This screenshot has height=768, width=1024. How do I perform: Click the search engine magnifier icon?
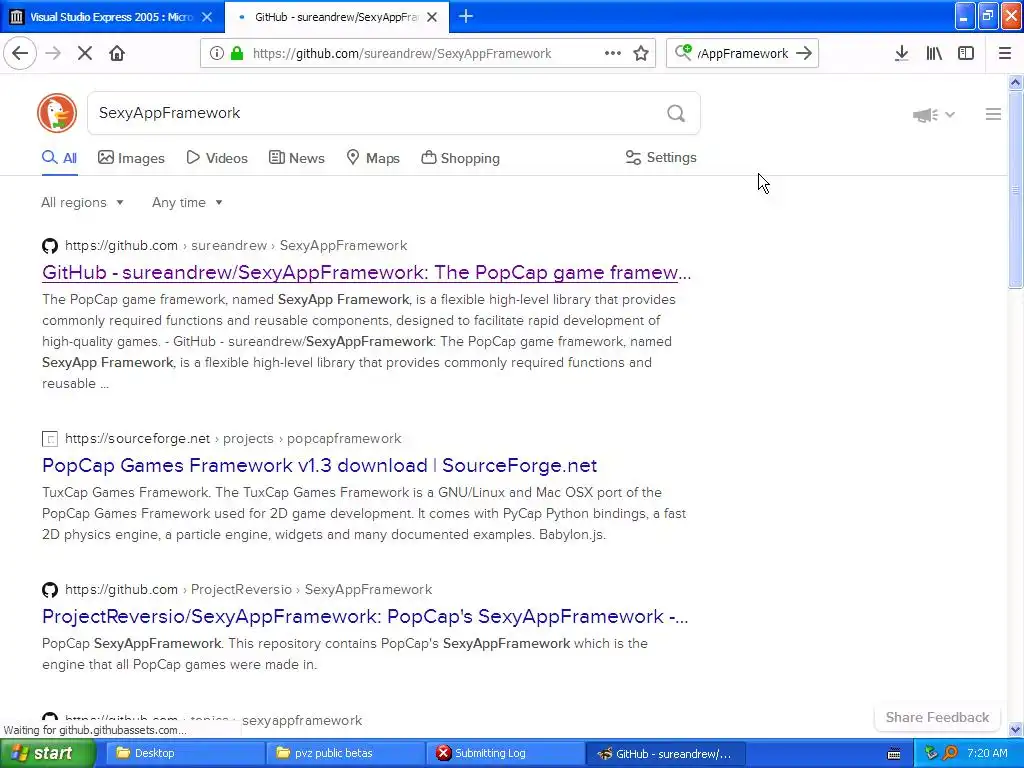pos(683,52)
